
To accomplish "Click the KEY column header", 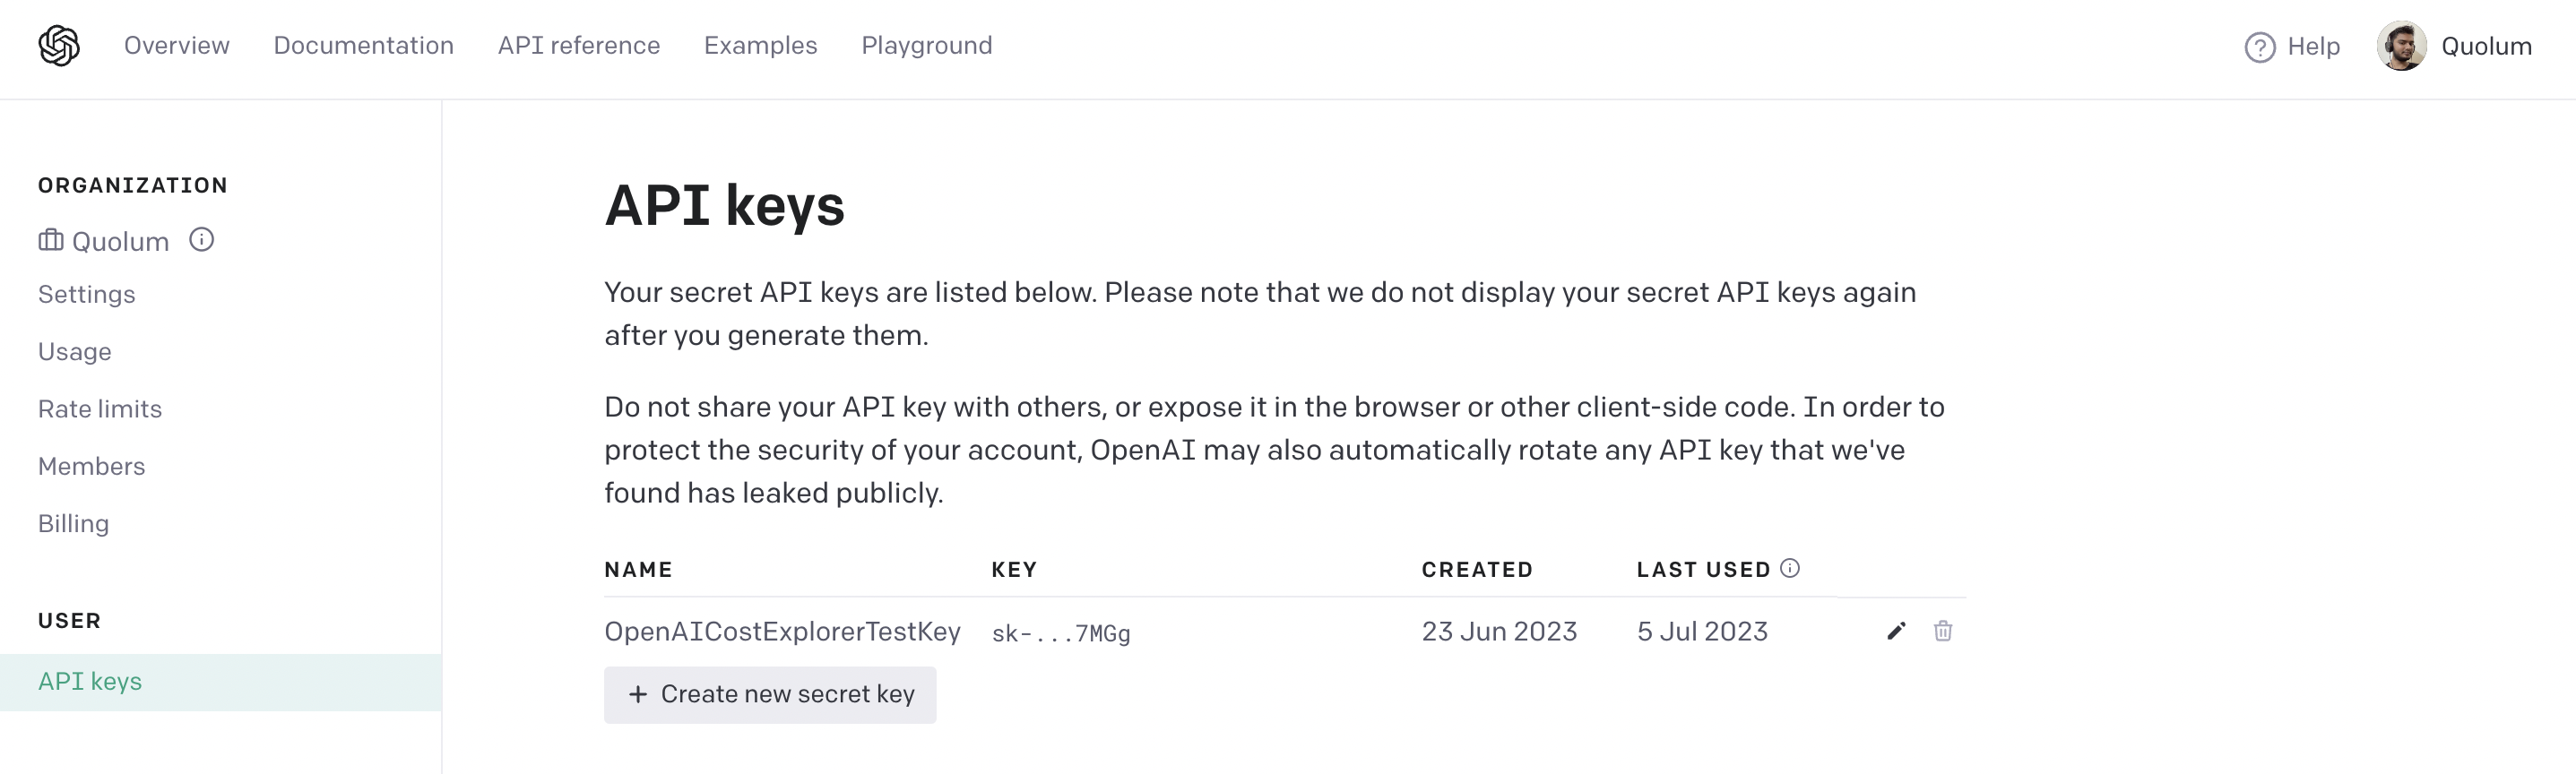I will coord(1014,569).
